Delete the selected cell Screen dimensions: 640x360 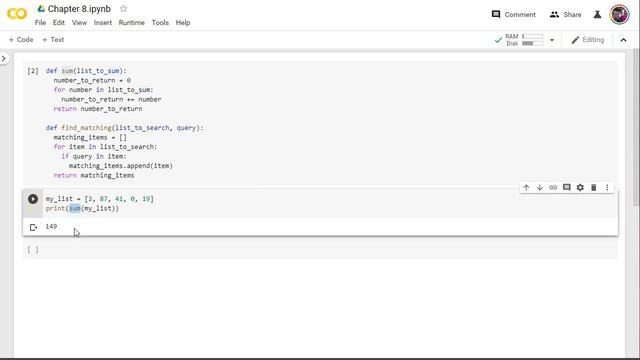593,187
